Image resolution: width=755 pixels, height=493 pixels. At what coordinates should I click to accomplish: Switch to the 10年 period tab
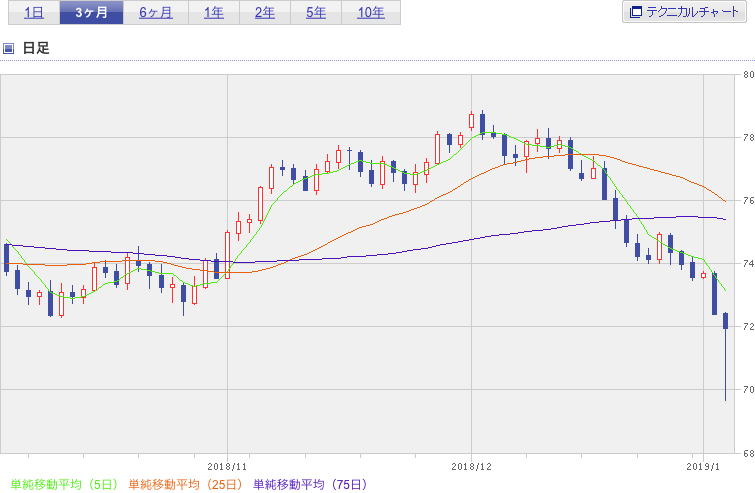[371, 13]
